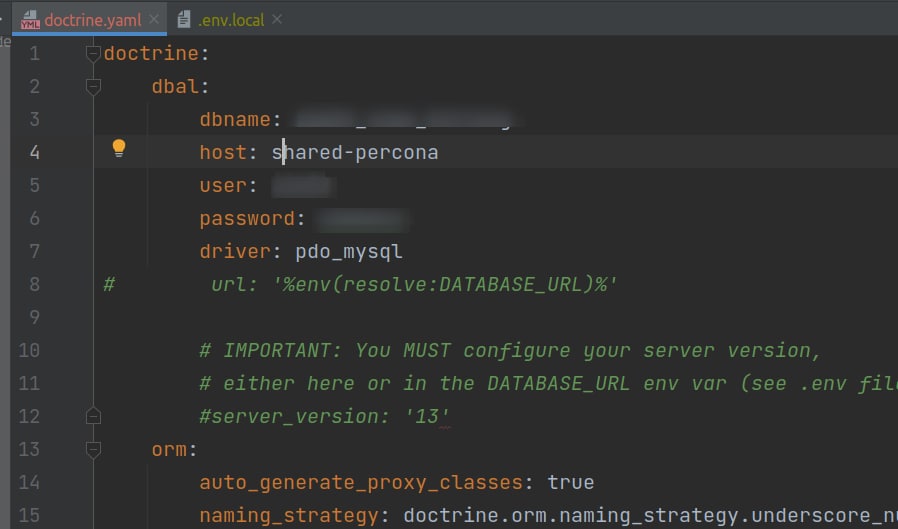
Task: Click the blurred dbname value
Action: tap(405, 119)
